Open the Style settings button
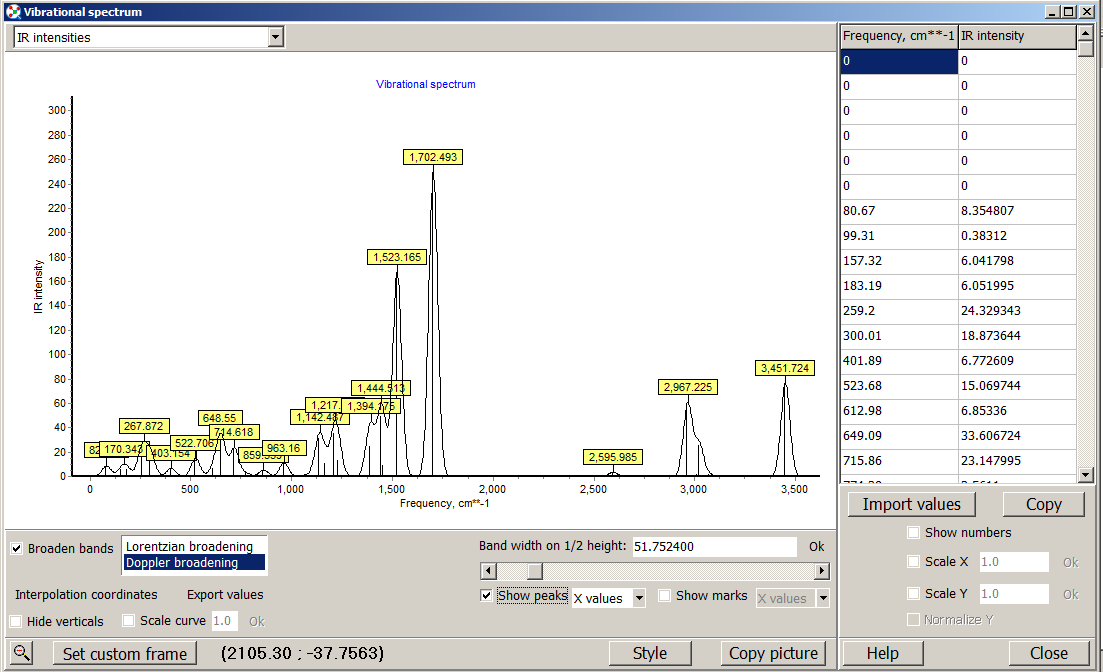1103x672 pixels. click(x=649, y=653)
